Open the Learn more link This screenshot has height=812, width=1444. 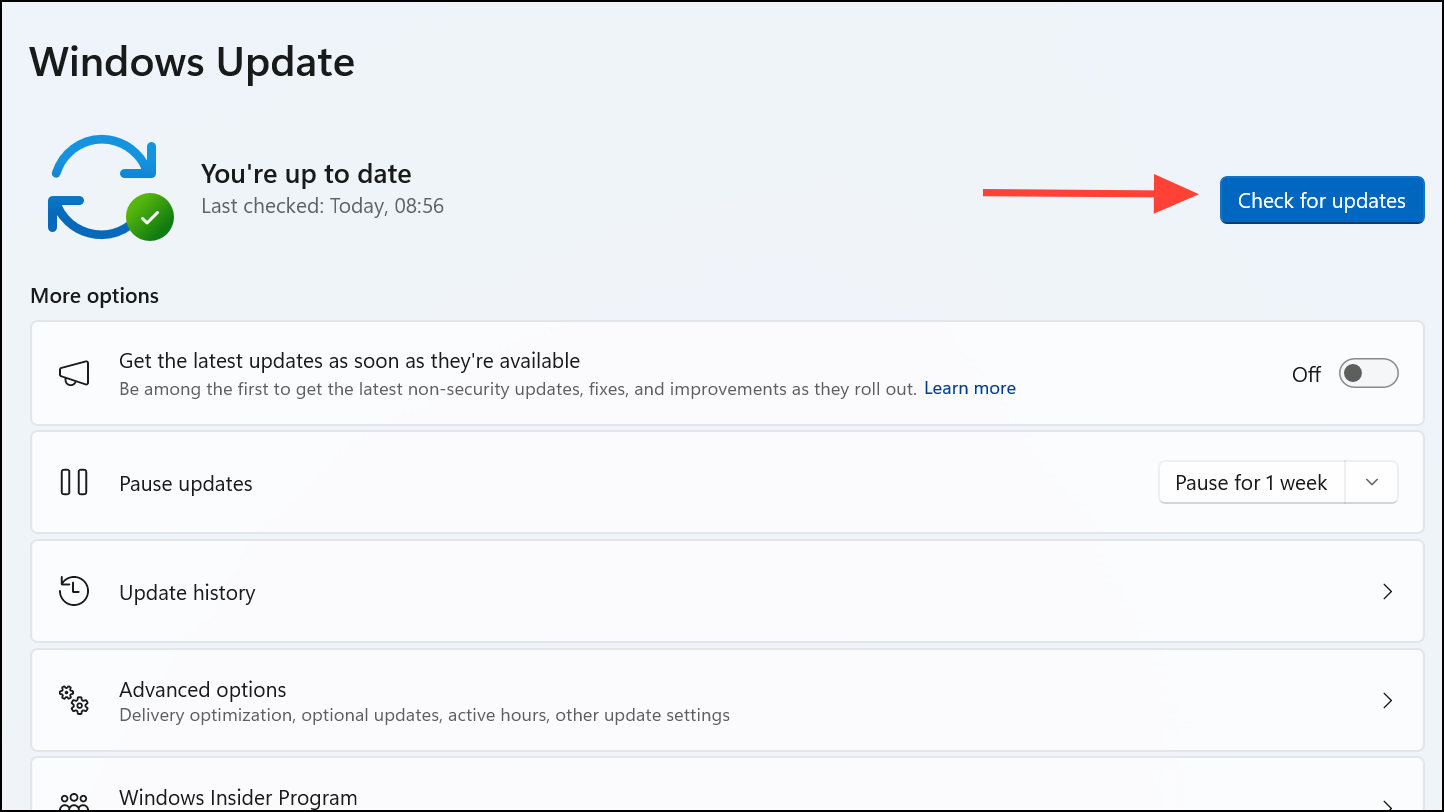click(x=969, y=388)
